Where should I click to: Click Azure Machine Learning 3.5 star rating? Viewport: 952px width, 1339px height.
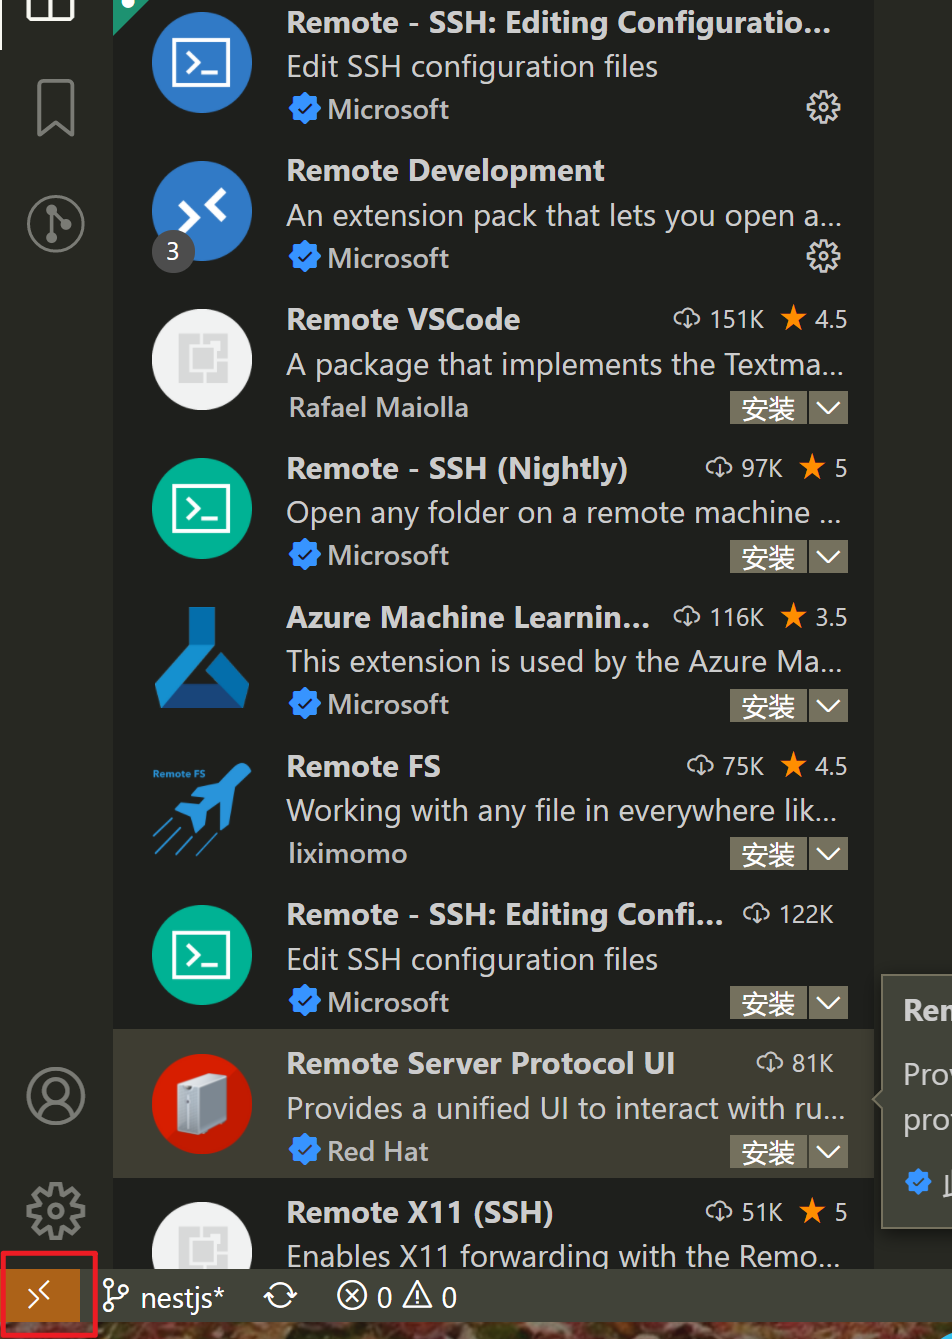click(814, 618)
